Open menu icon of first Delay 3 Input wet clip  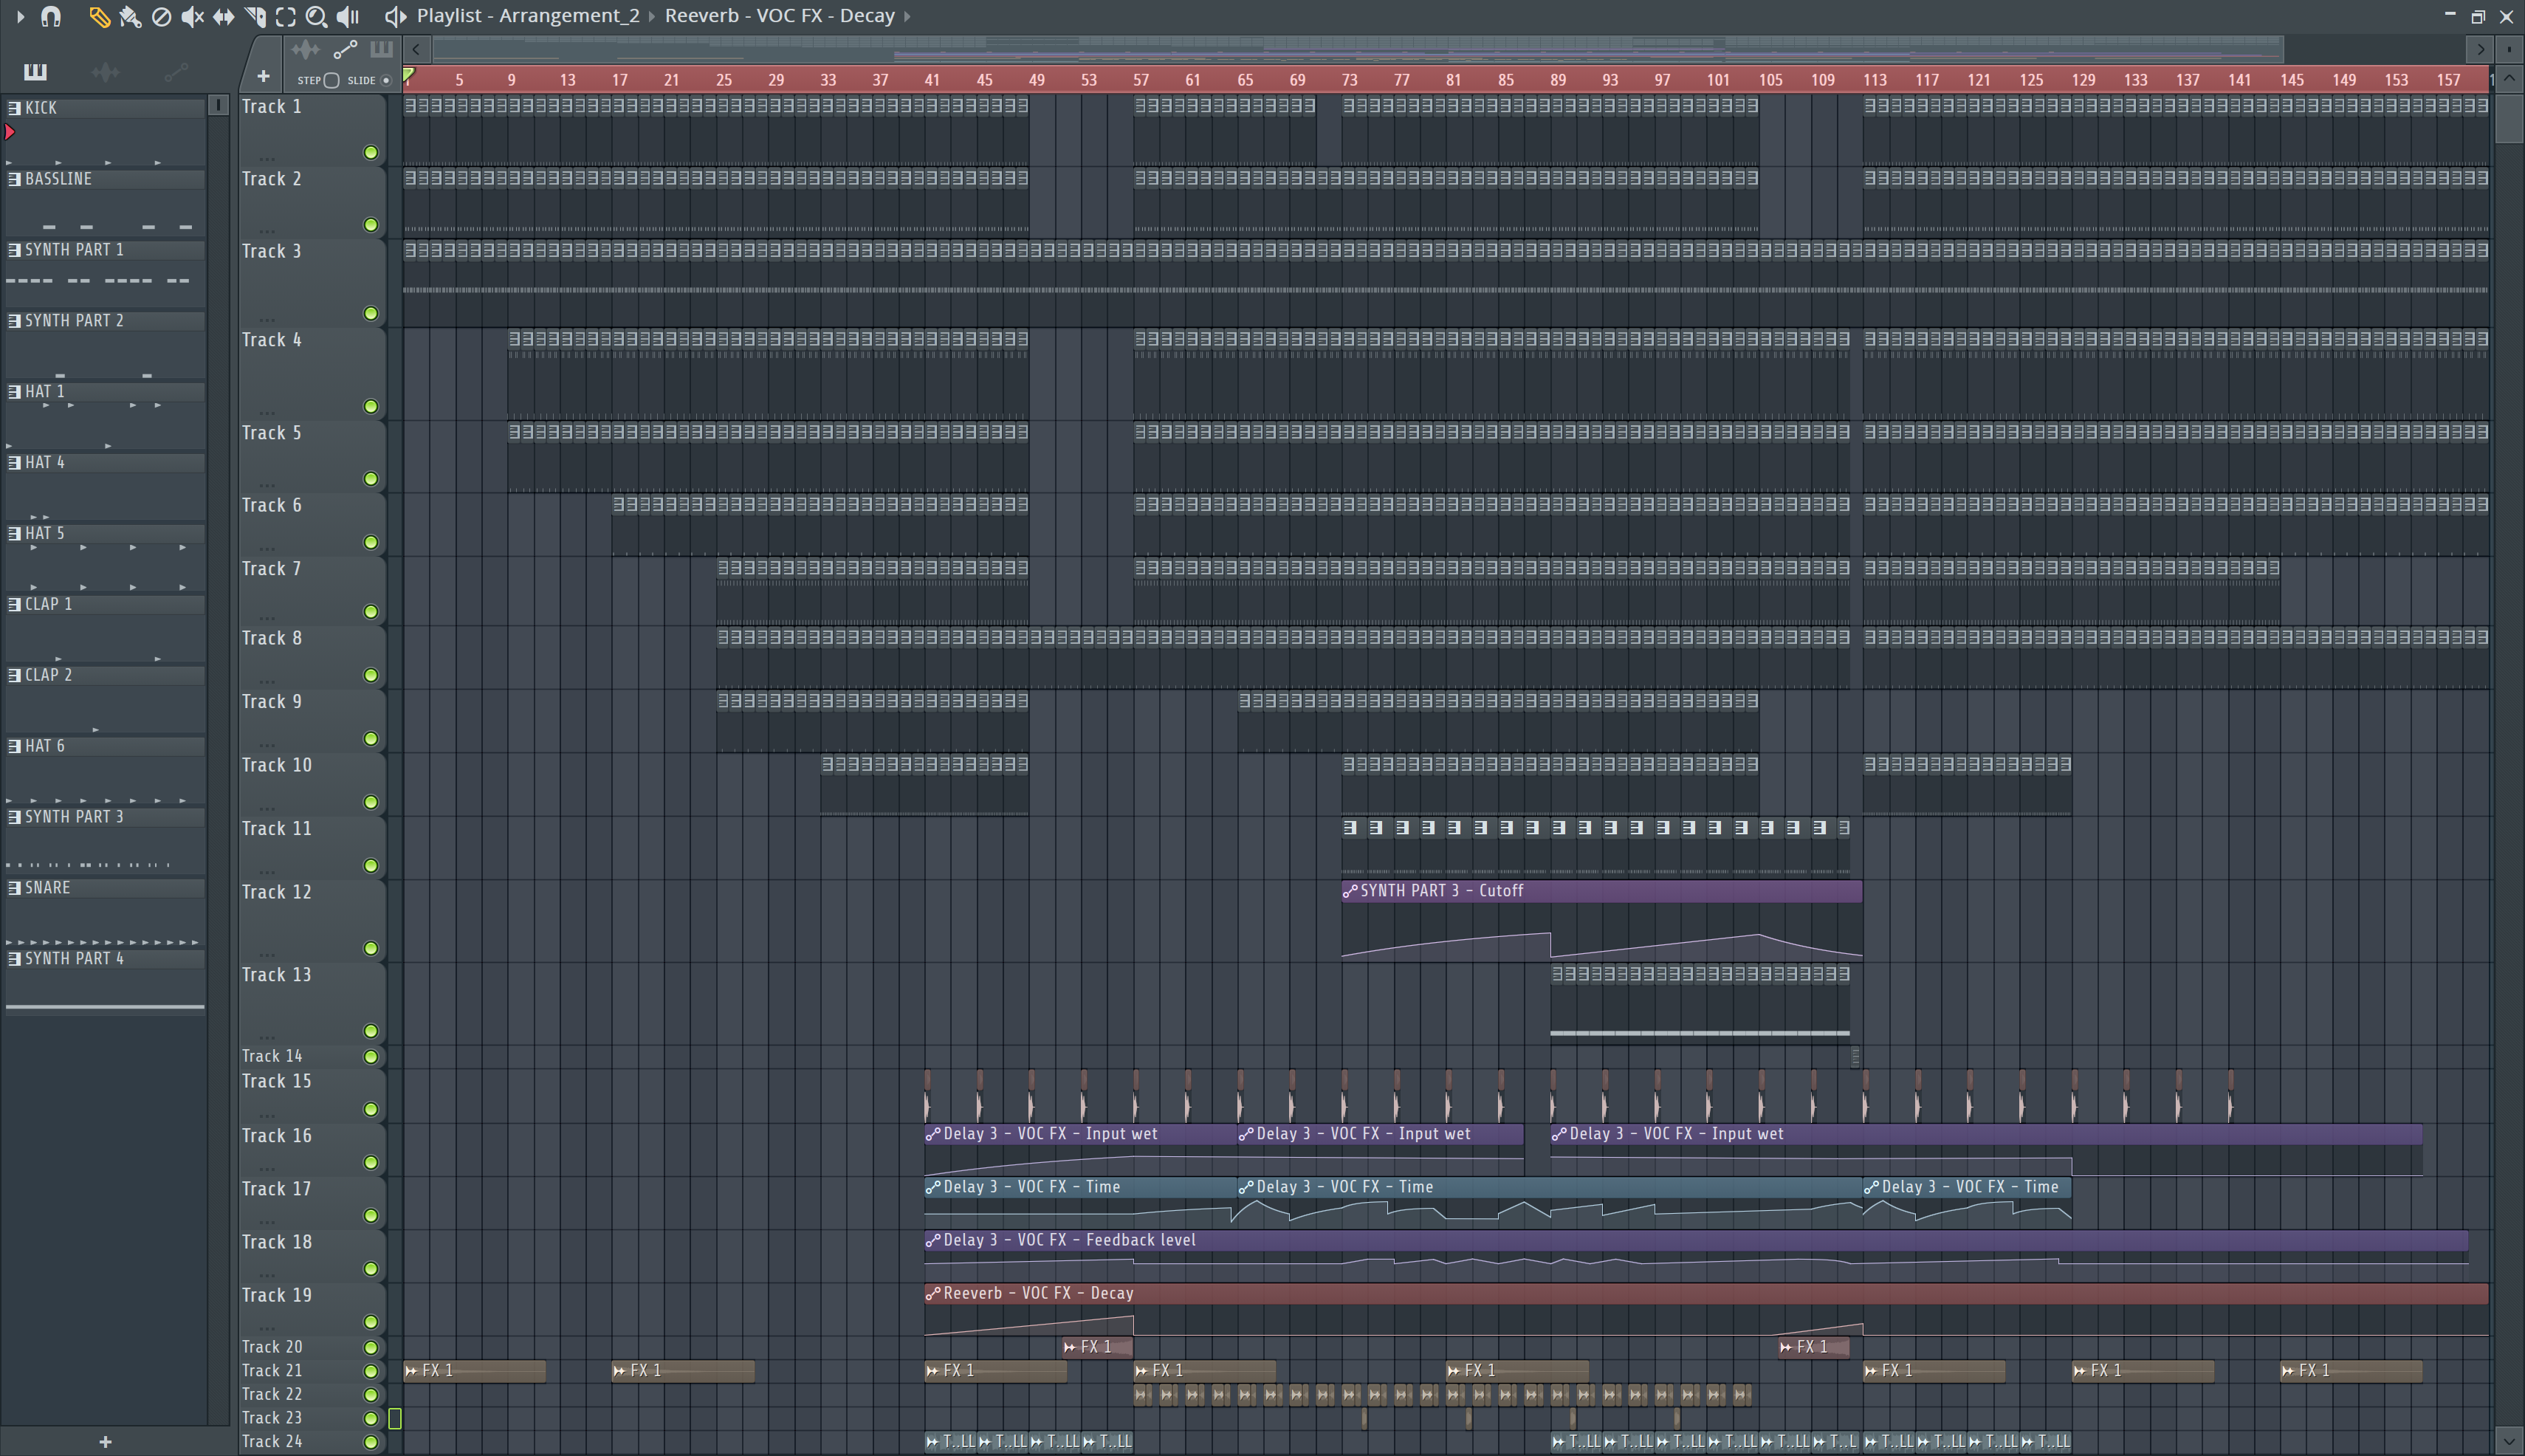933,1135
